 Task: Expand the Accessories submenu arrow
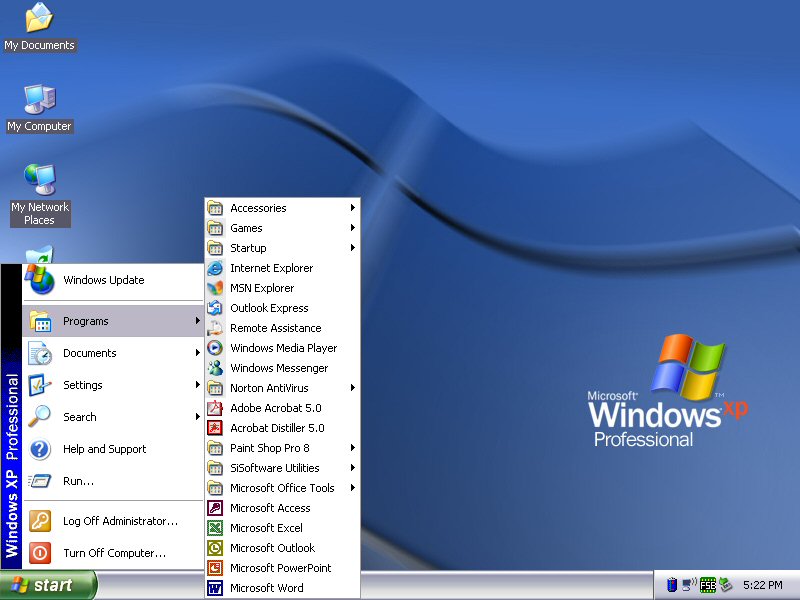(353, 208)
